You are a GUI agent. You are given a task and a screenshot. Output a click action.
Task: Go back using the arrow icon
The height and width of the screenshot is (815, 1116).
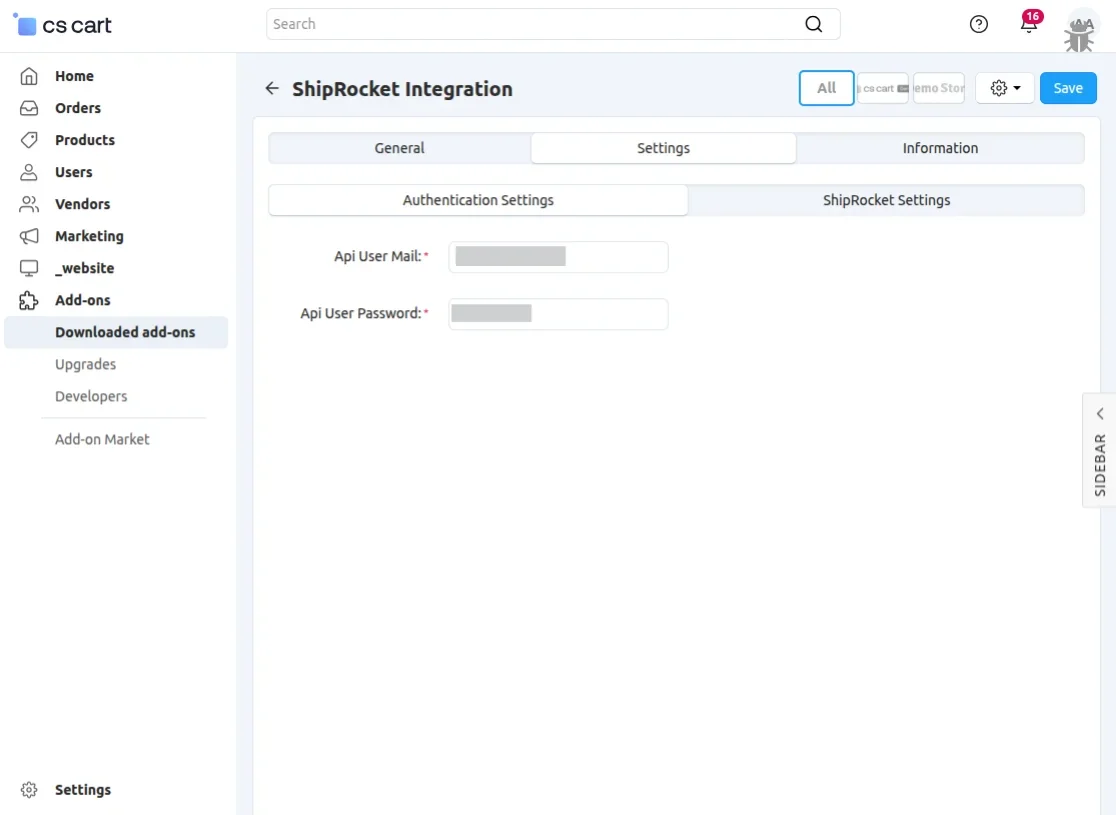pos(272,89)
